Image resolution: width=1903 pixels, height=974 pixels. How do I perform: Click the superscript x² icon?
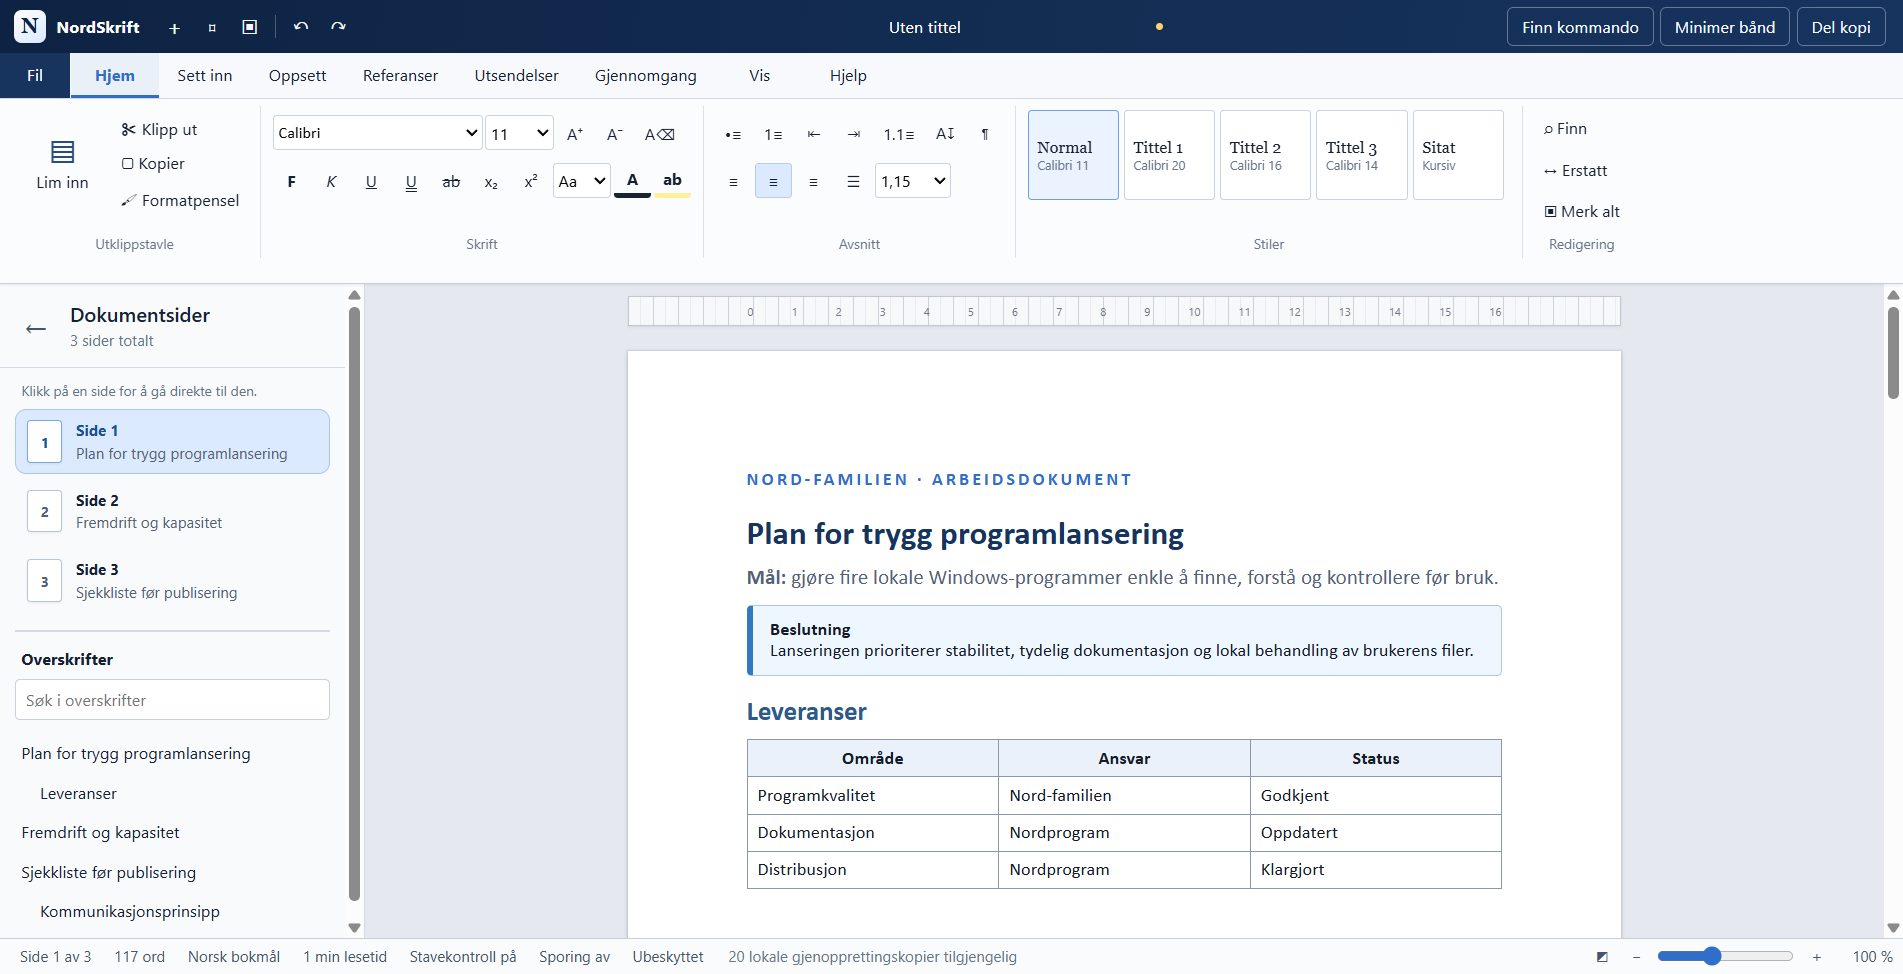(531, 181)
